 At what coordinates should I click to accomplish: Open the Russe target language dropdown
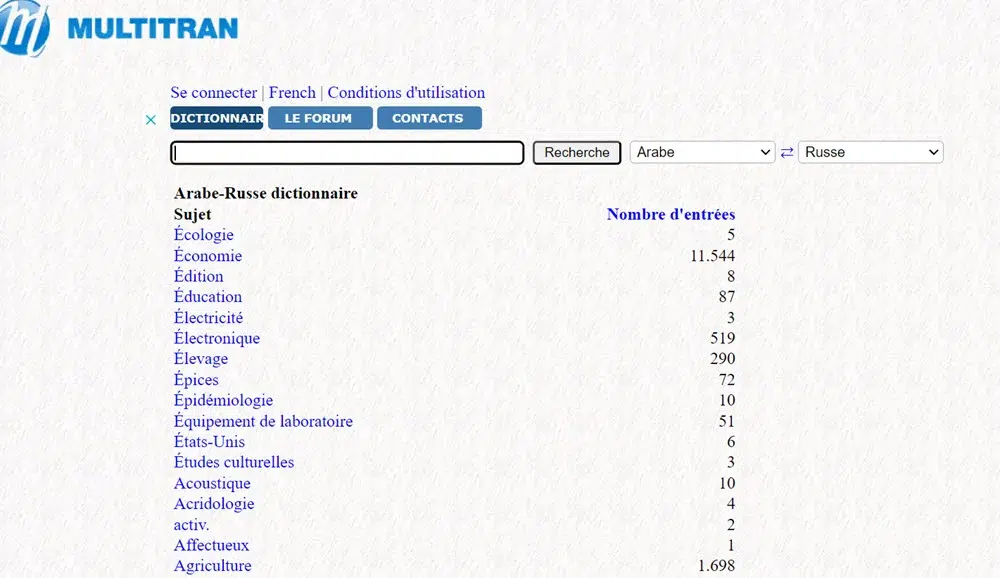pyautogui.click(x=870, y=152)
